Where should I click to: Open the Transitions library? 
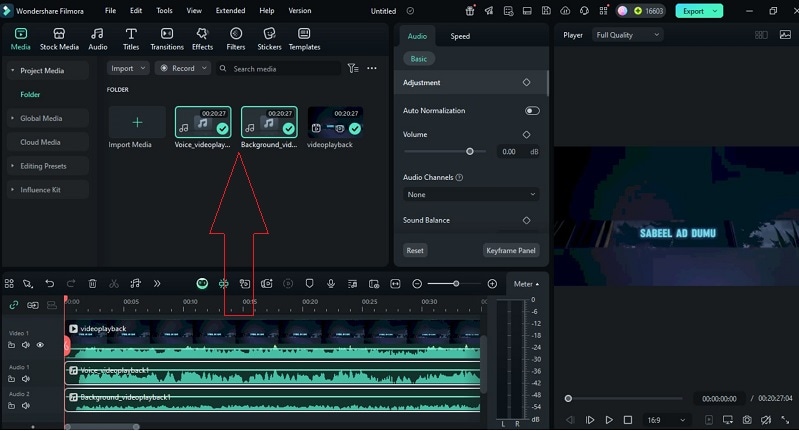coord(167,39)
